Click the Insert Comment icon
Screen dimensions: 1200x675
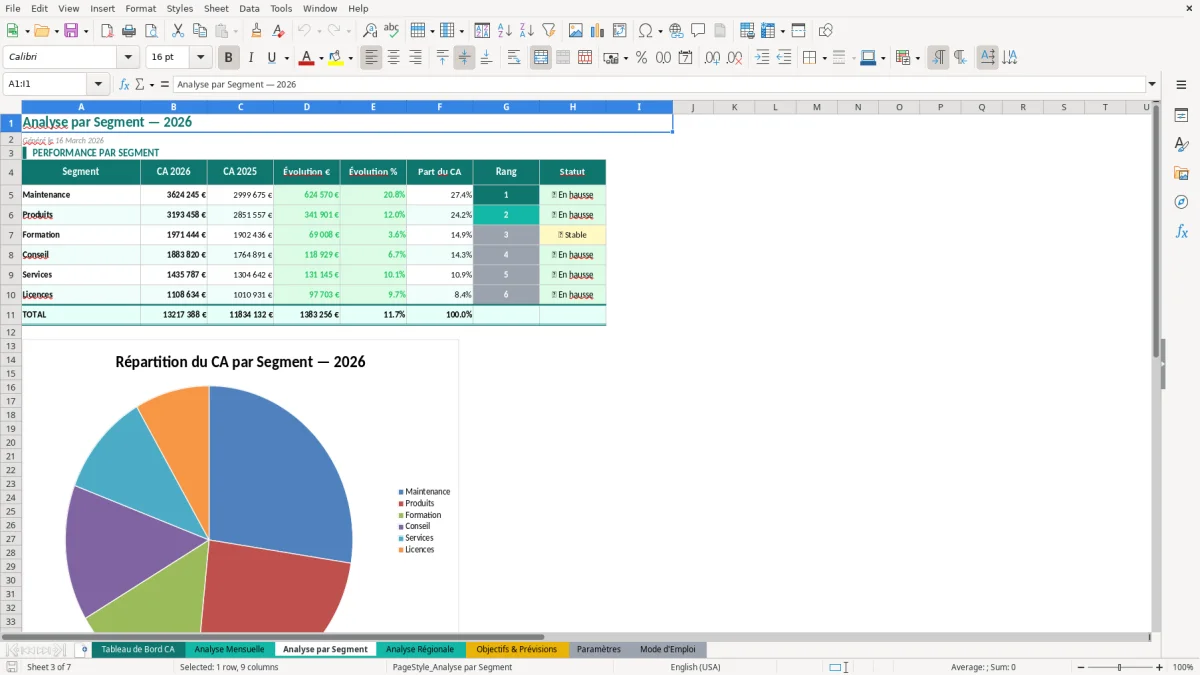tap(698, 31)
